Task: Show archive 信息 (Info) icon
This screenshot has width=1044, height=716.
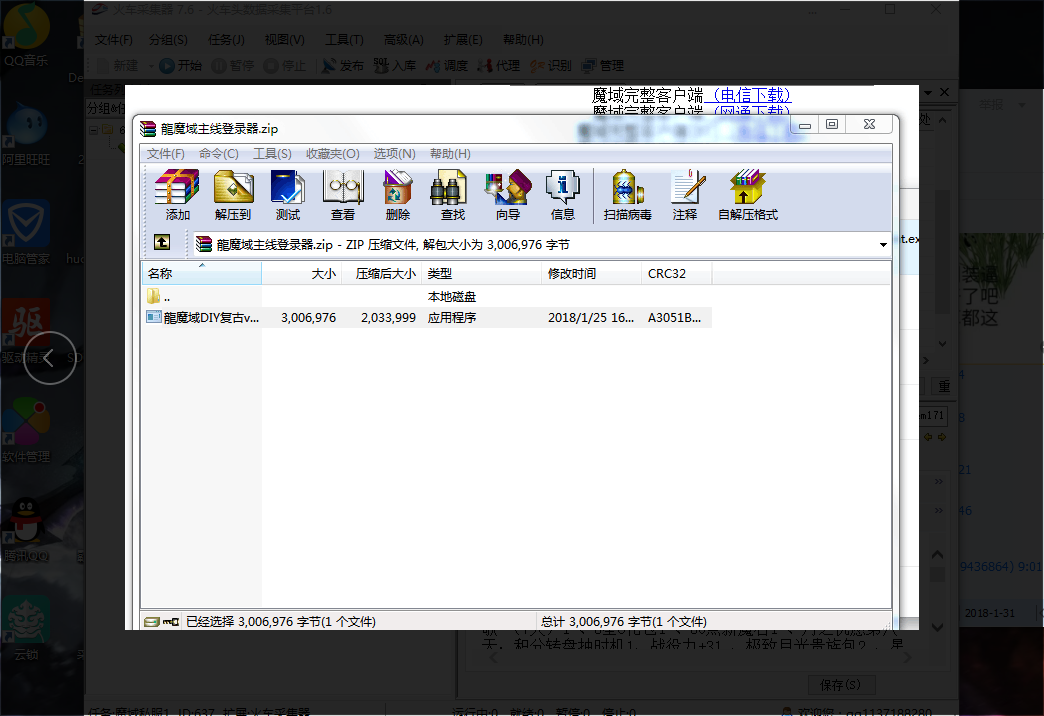Action: (562, 195)
